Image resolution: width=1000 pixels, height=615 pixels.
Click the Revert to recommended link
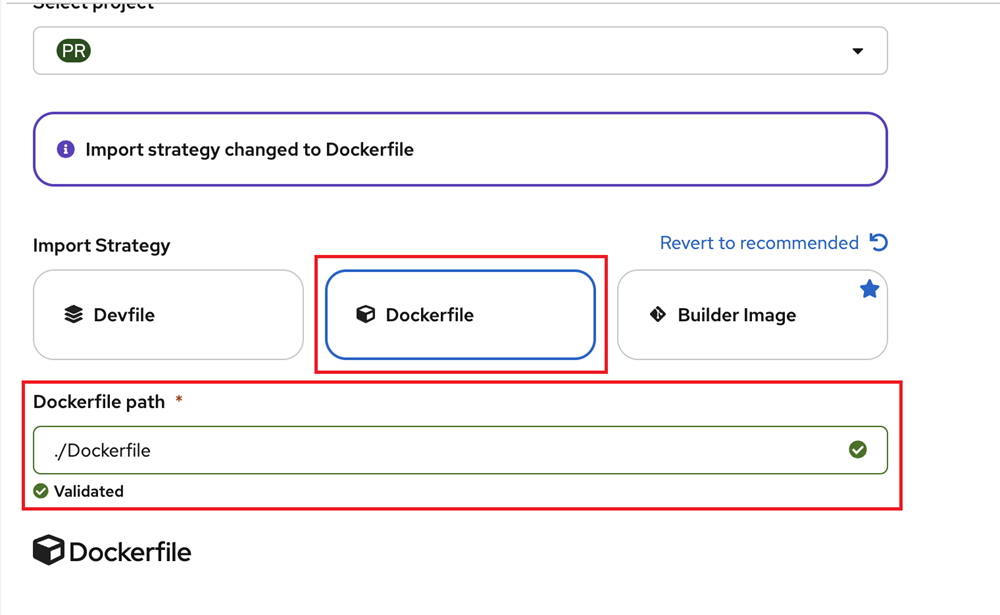pyautogui.click(x=758, y=242)
